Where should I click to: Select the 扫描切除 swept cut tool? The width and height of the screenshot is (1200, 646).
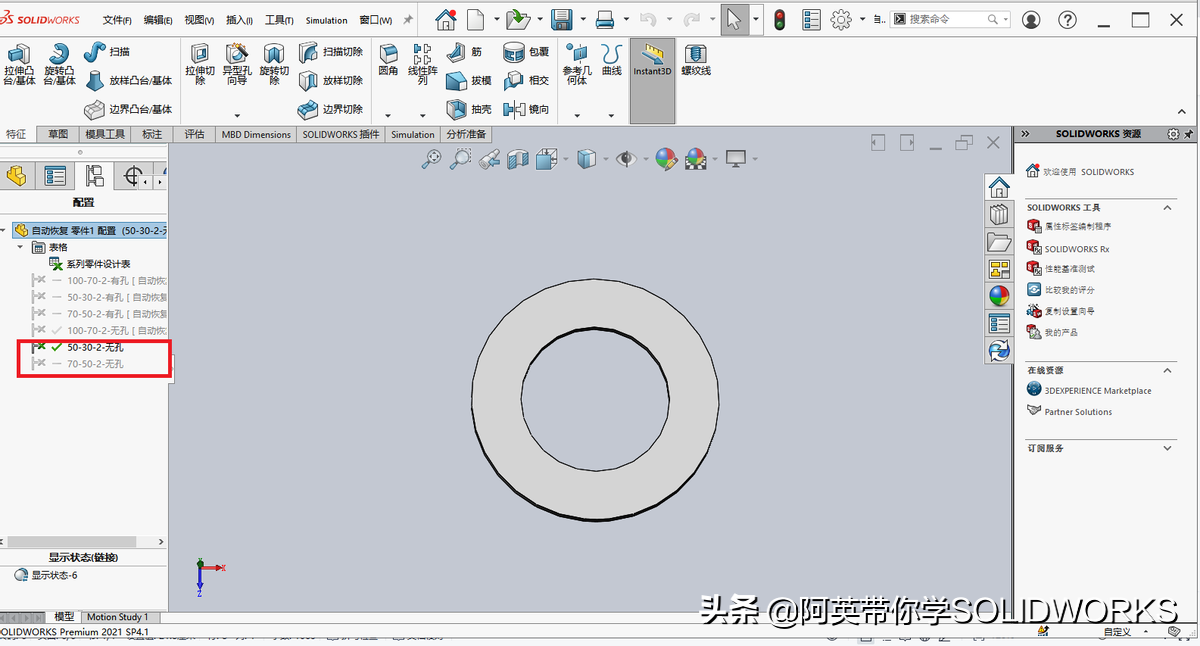coord(330,52)
